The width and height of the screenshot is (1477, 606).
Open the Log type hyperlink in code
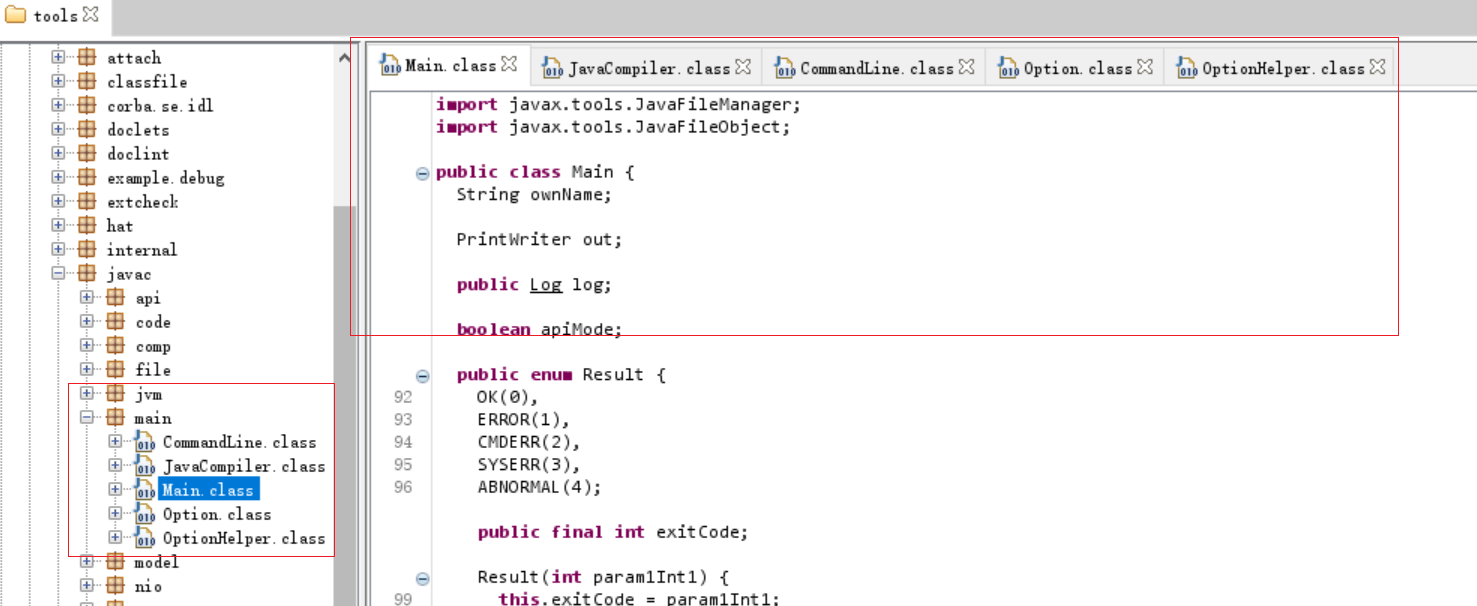[545, 284]
